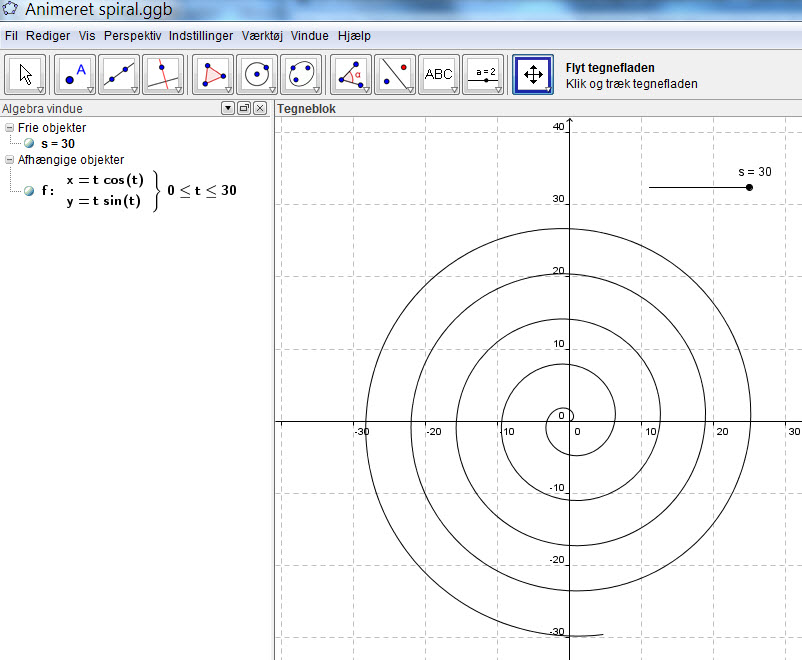802x660 pixels.
Task: Select the Reflect about line tool
Action: pos(395,74)
